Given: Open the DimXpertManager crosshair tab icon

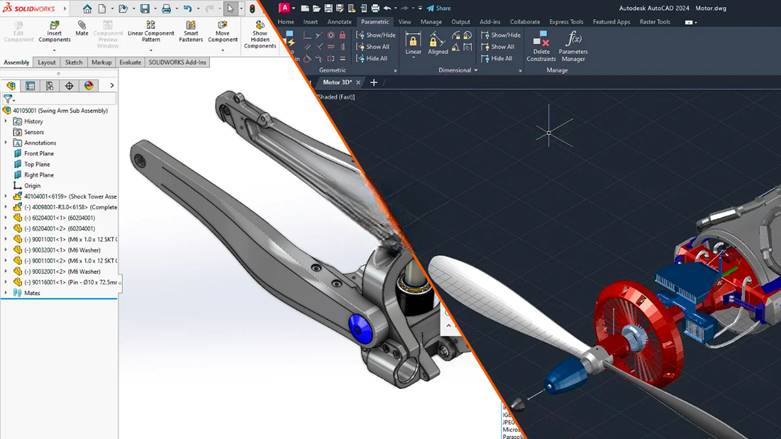Looking at the screenshot, I should 69,86.
